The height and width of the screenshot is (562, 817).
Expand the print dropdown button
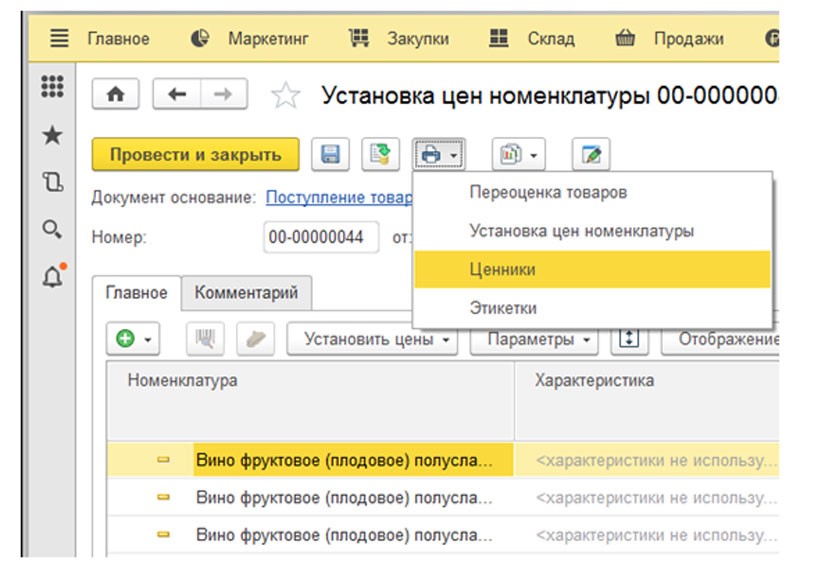(439, 155)
